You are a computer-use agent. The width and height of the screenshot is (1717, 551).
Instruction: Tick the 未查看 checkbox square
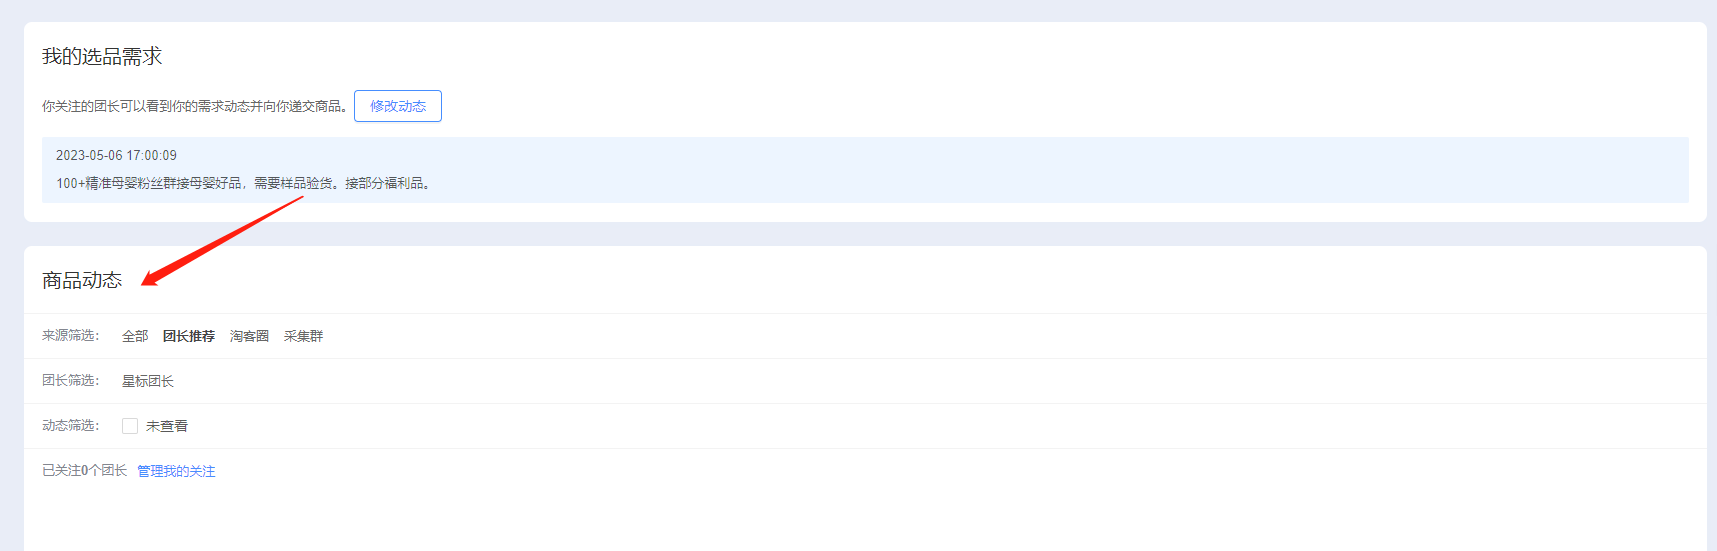click(130, 426)
